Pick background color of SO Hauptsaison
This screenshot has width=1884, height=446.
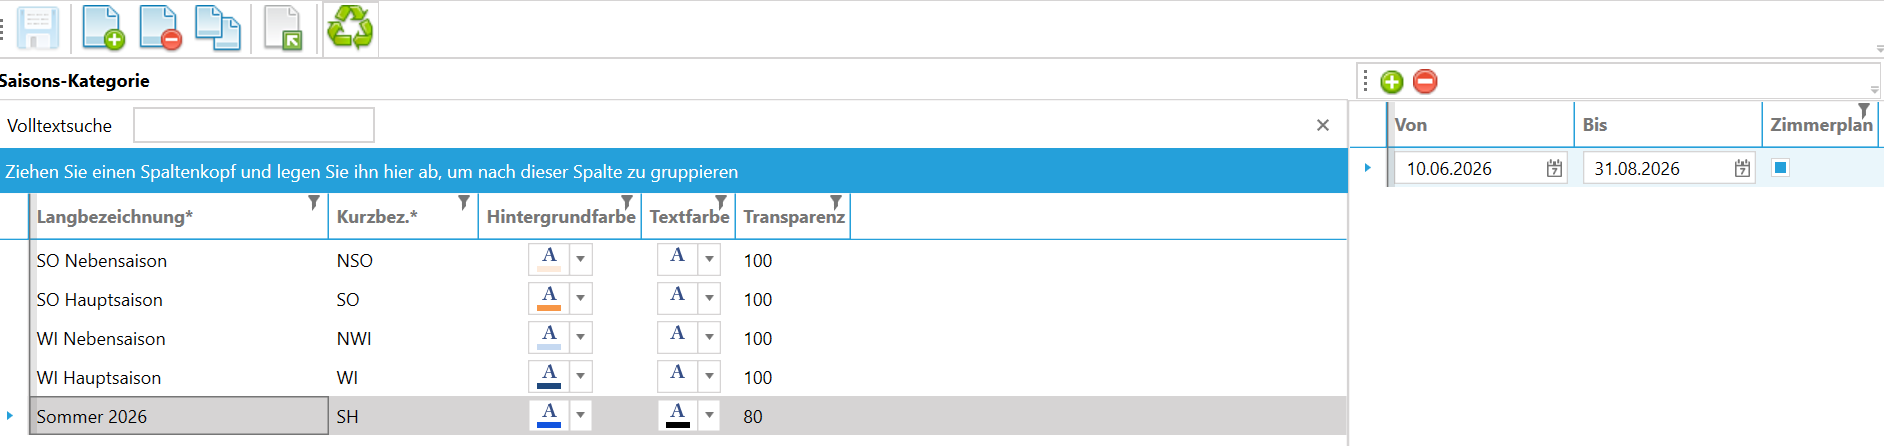[549, 299]
